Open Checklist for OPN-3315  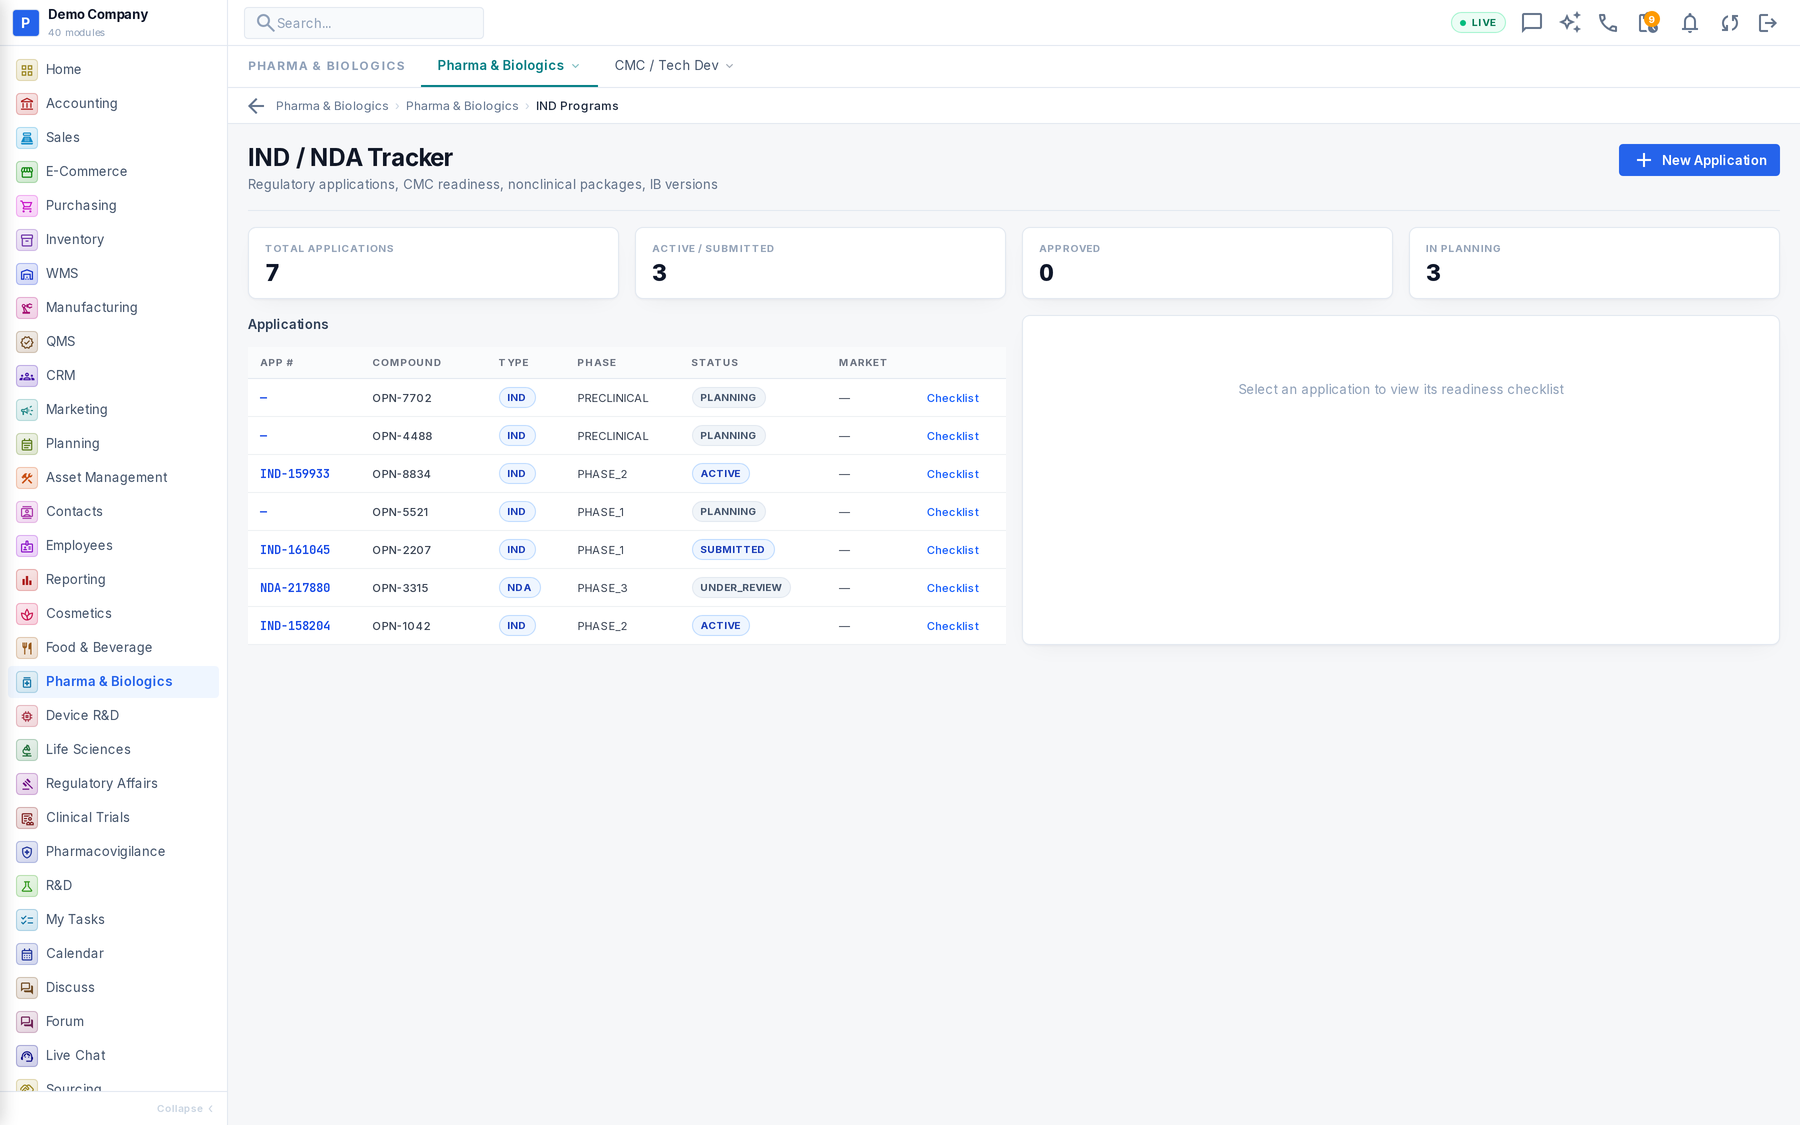pyautogui.click(x=952, y=588)
